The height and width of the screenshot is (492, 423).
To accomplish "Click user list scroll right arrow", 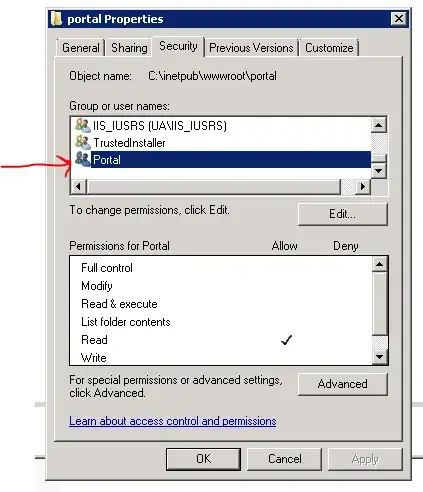I will [x=363, y=186].
